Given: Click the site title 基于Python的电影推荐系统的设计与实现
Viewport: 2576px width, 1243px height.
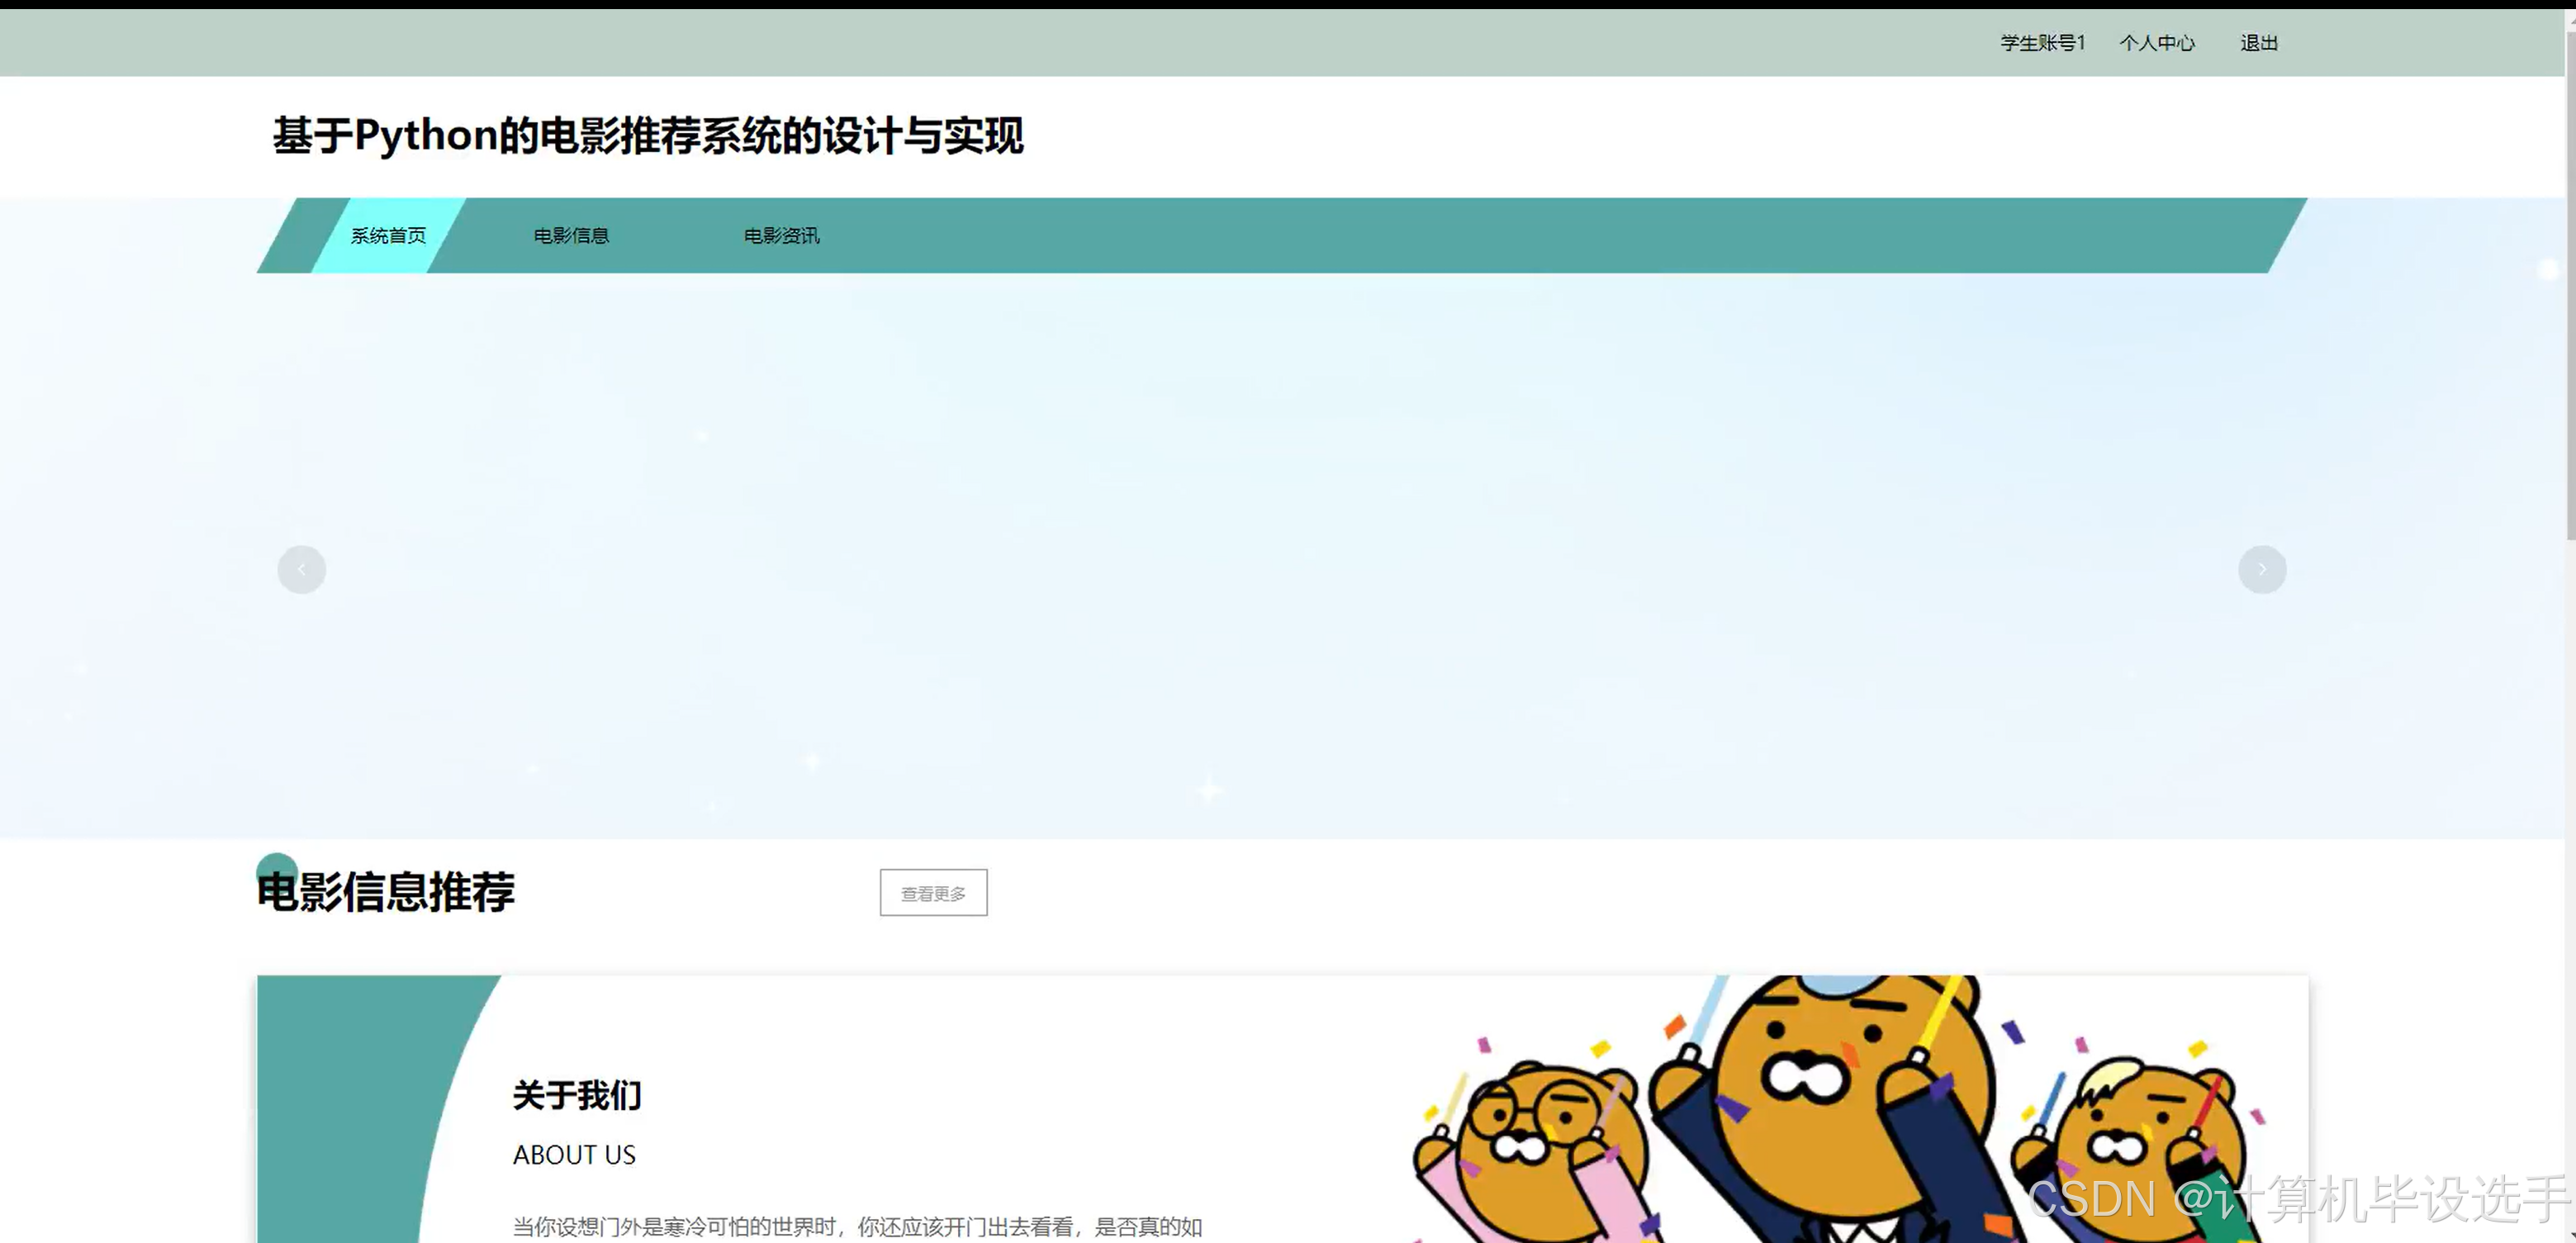Looking at the screenshot, I should pyautogui.click(x=648, y=136).
